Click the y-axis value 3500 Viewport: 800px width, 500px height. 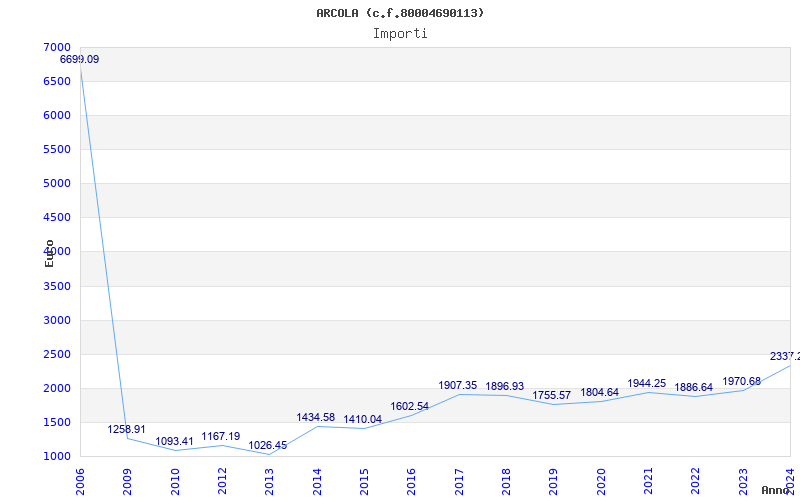(x=57, y=286)
